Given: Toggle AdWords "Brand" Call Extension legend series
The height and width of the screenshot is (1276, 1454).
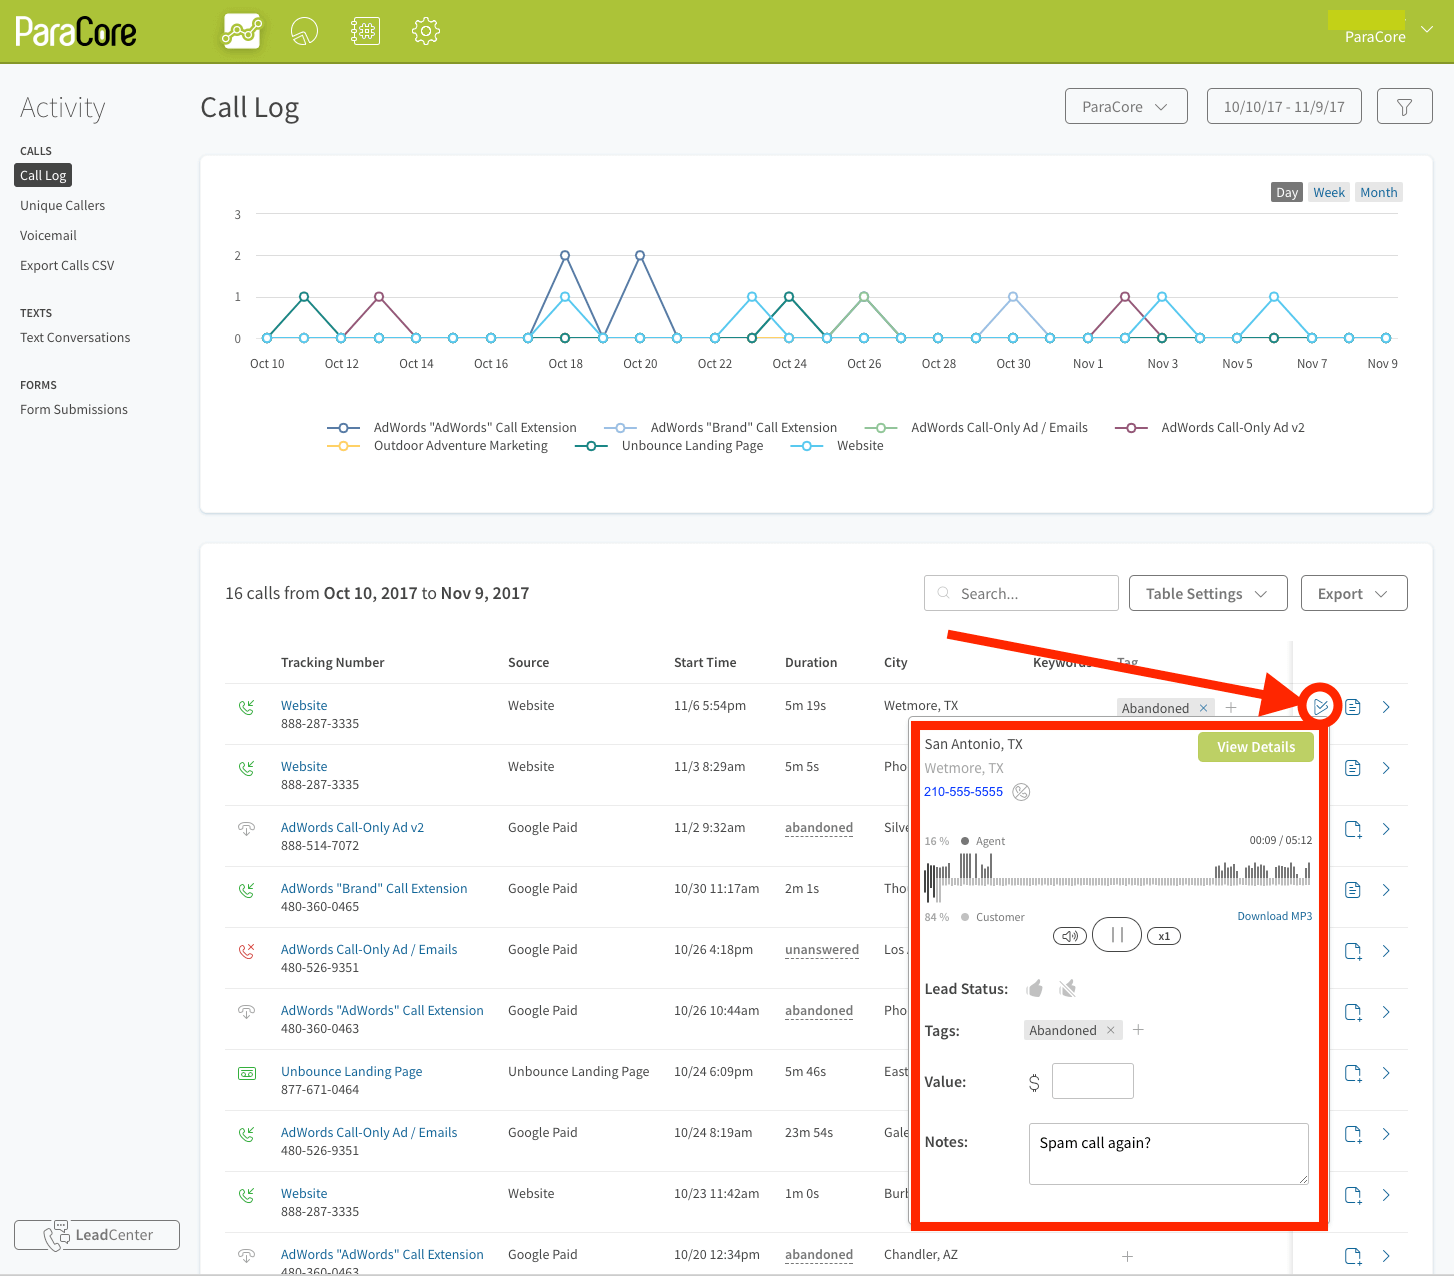Looking at the screenshot, I should (720, 427).
